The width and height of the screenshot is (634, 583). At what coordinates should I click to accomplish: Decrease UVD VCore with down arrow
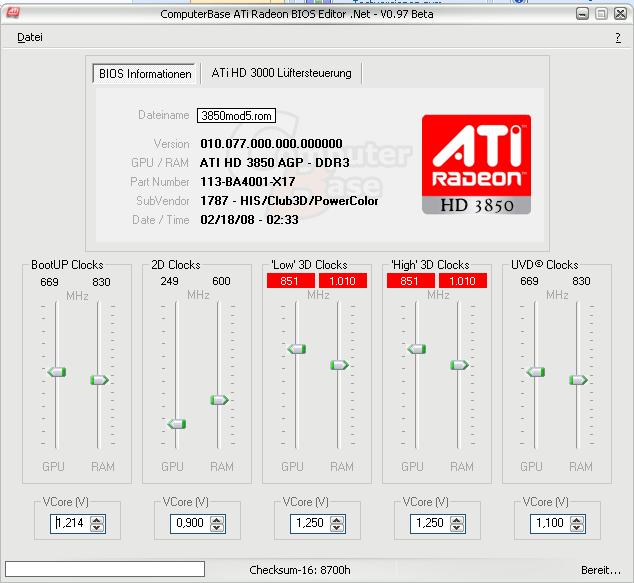577,527
